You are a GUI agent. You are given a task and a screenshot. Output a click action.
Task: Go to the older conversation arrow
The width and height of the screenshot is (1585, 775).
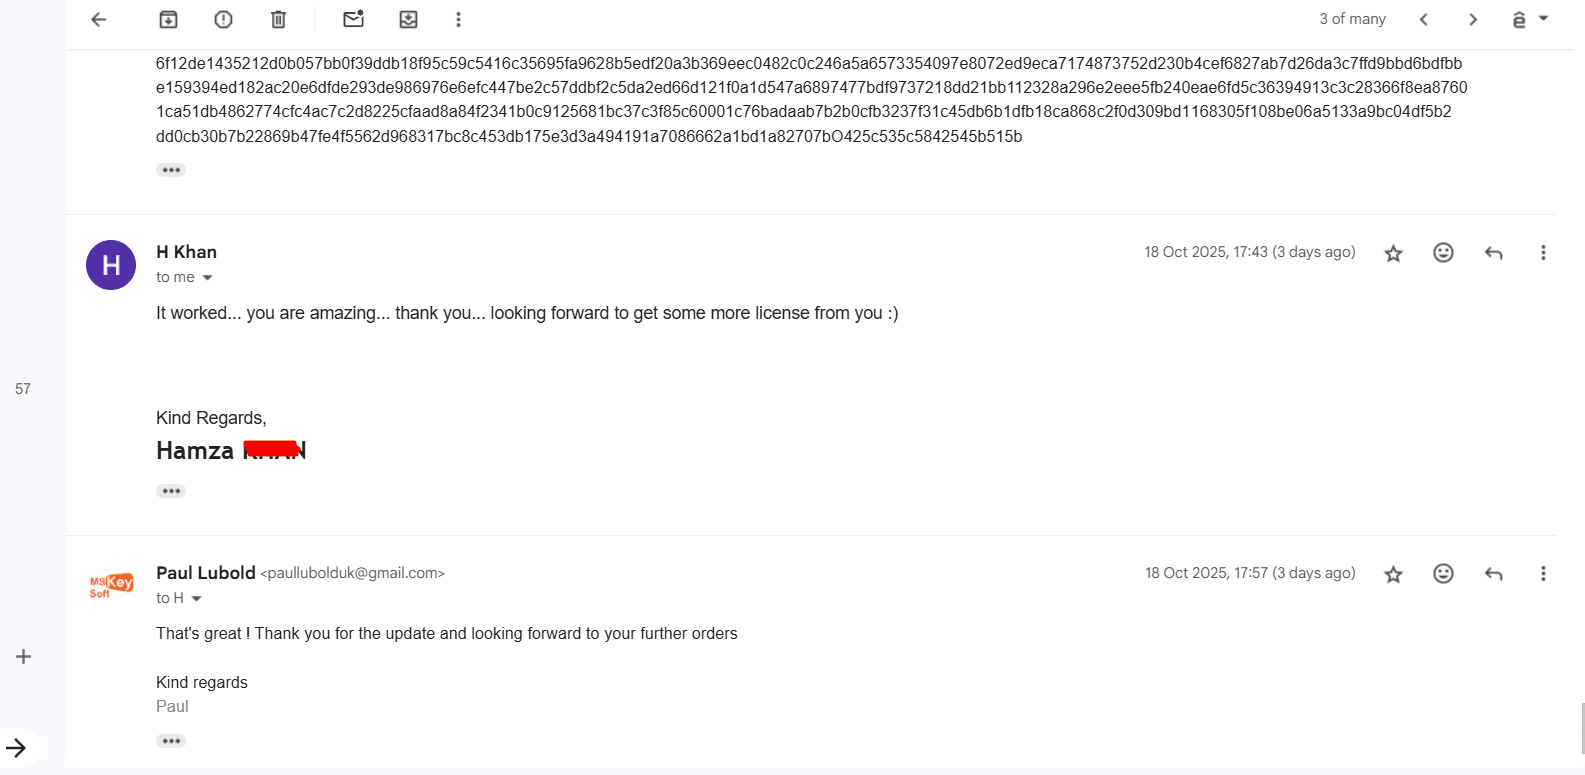pos(1472,19)
